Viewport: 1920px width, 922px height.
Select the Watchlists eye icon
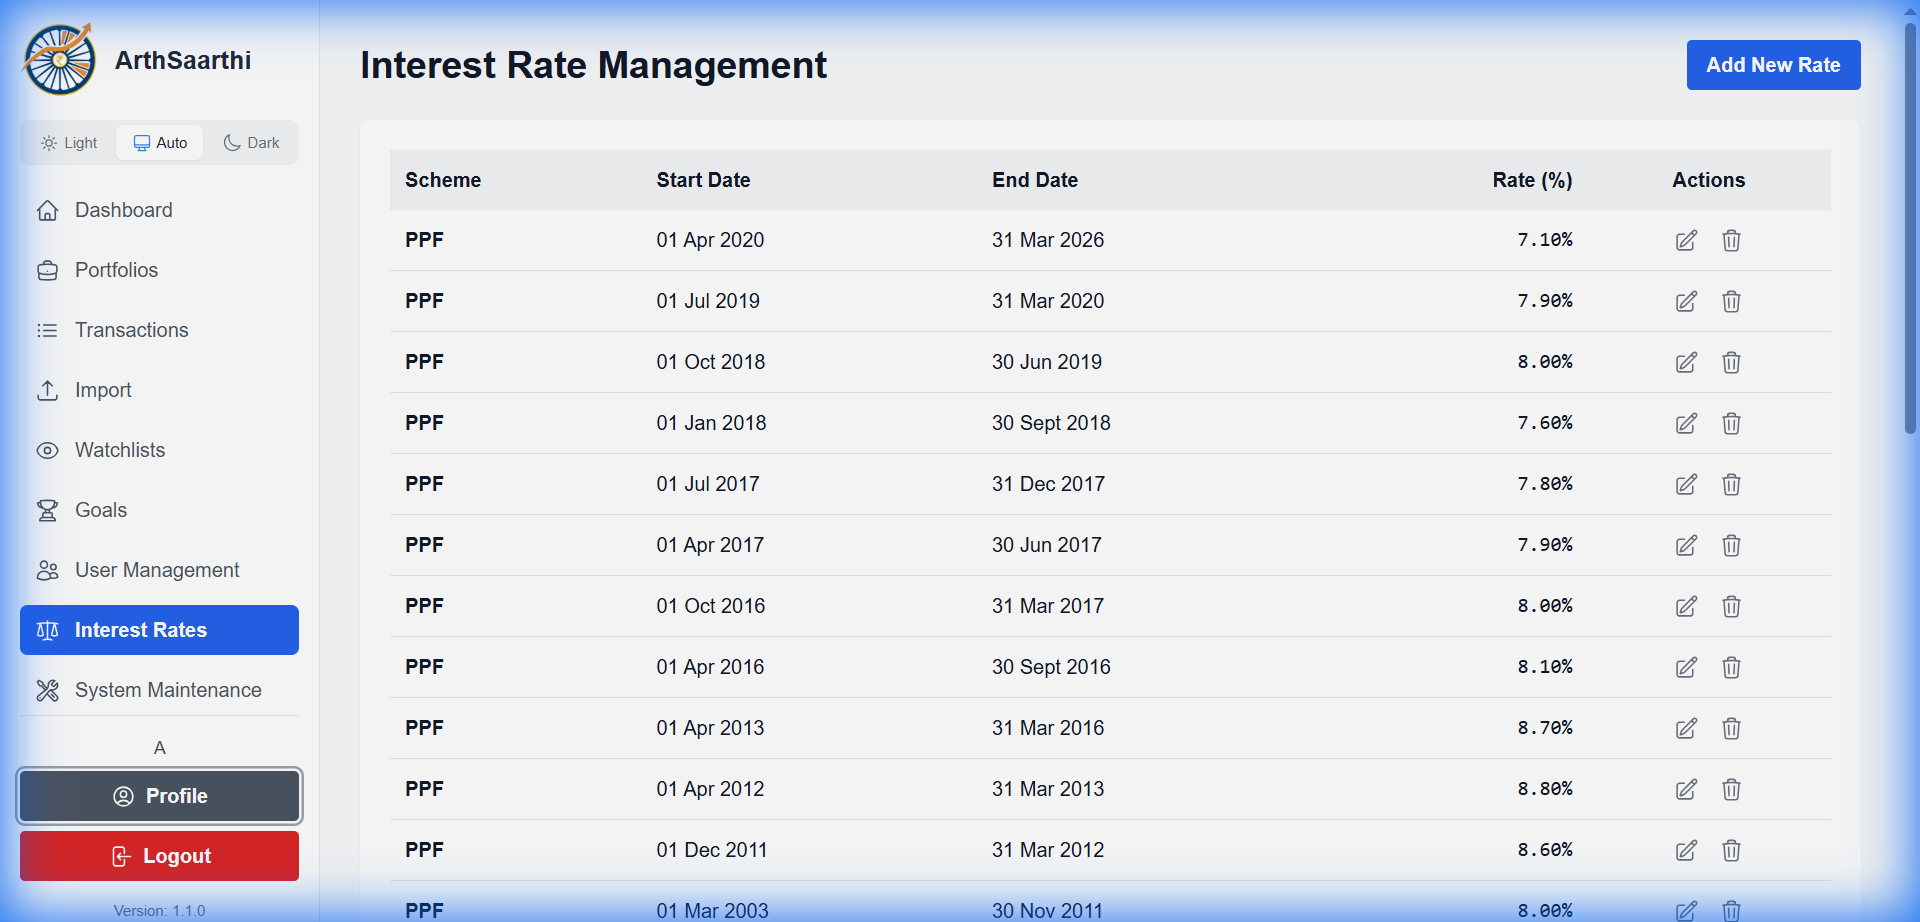(48, 450)
